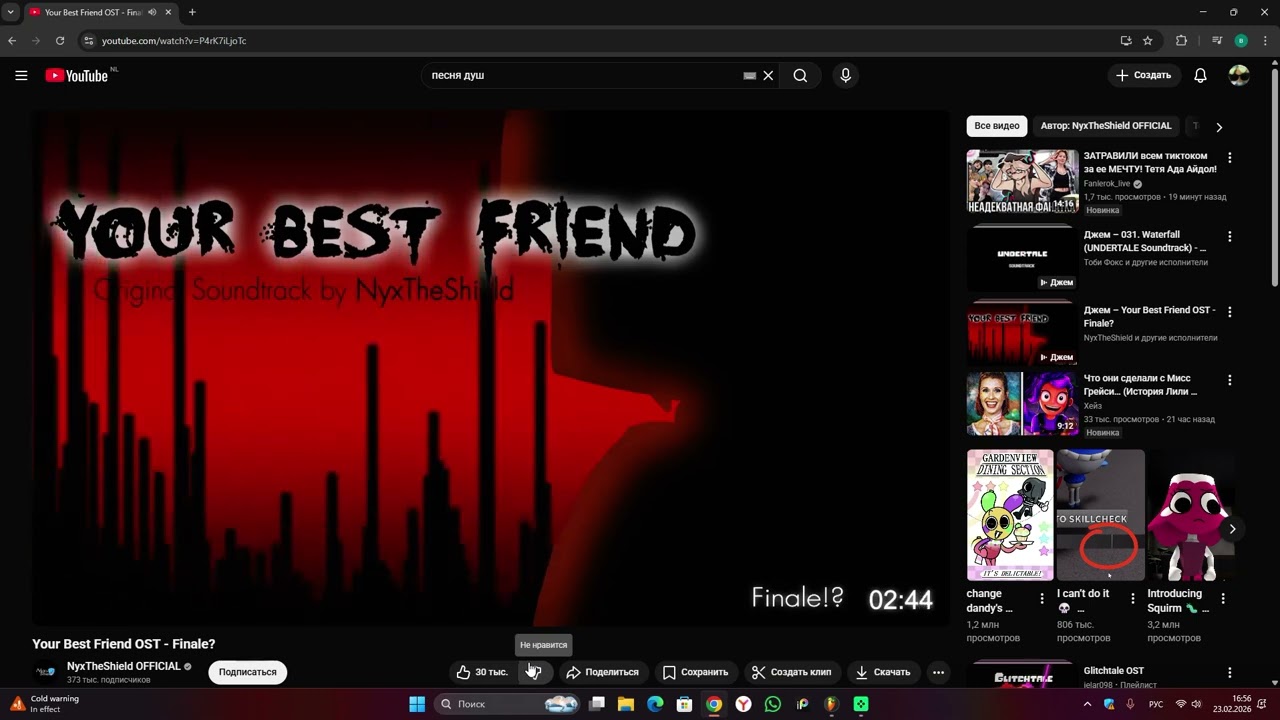Install app icon in address bar
This screenshot has width=1280, height=720.
(1126, 41)
